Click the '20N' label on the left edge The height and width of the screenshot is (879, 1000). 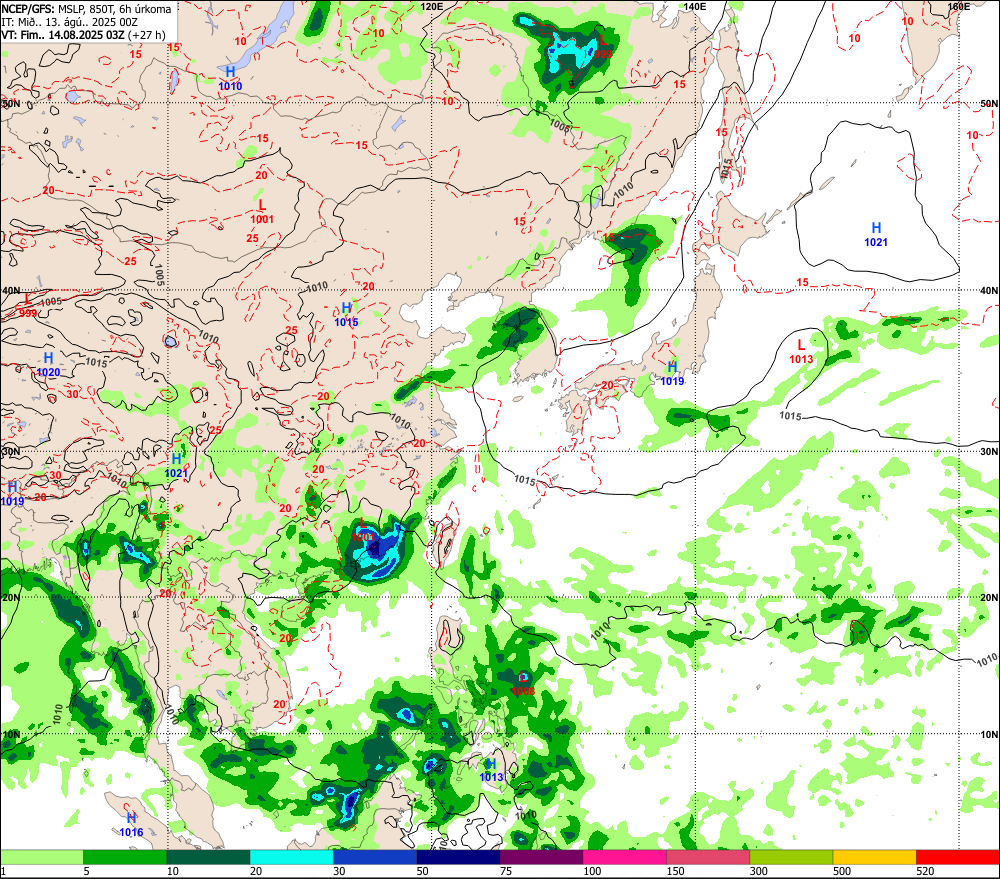10,598
